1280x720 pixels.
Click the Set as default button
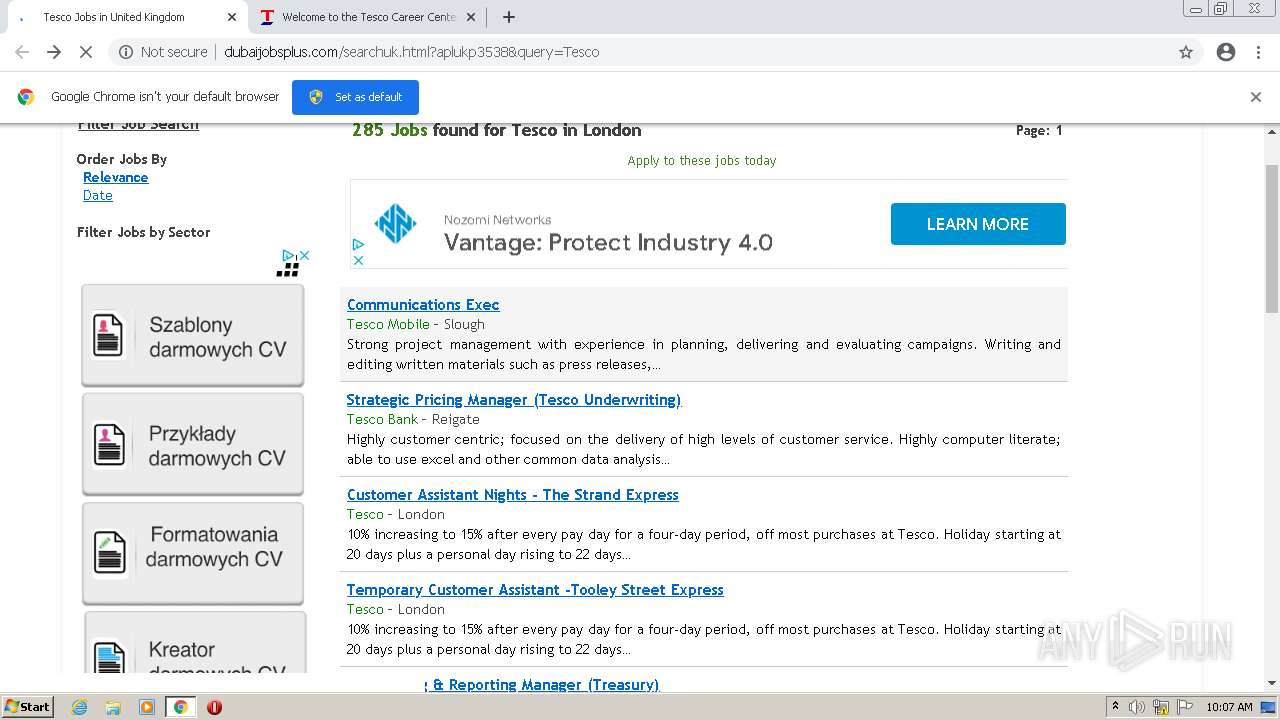[x=355, y=97]
